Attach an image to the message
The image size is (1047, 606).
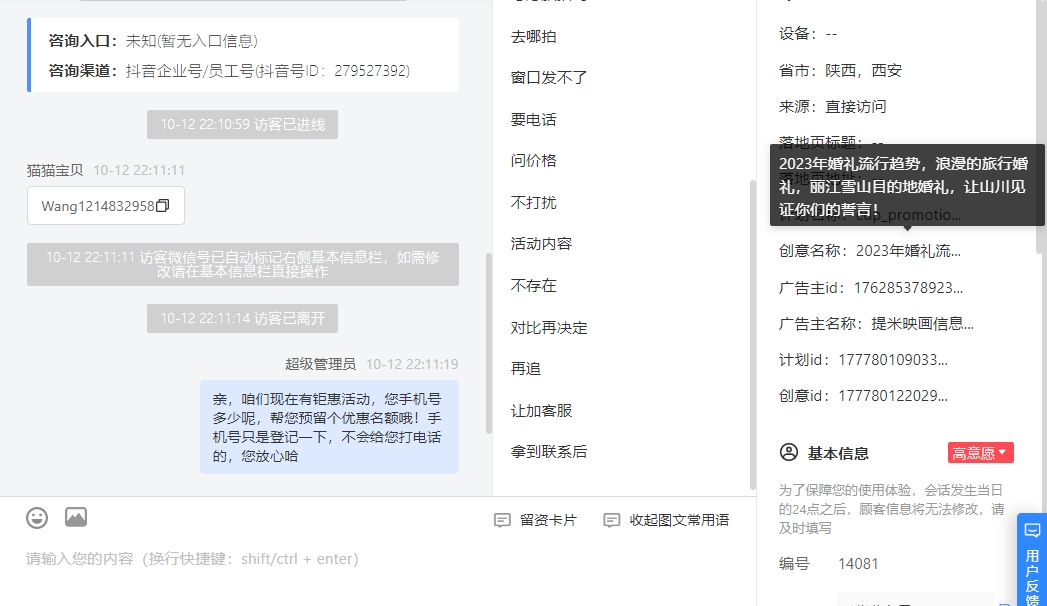tap(76, 517)
